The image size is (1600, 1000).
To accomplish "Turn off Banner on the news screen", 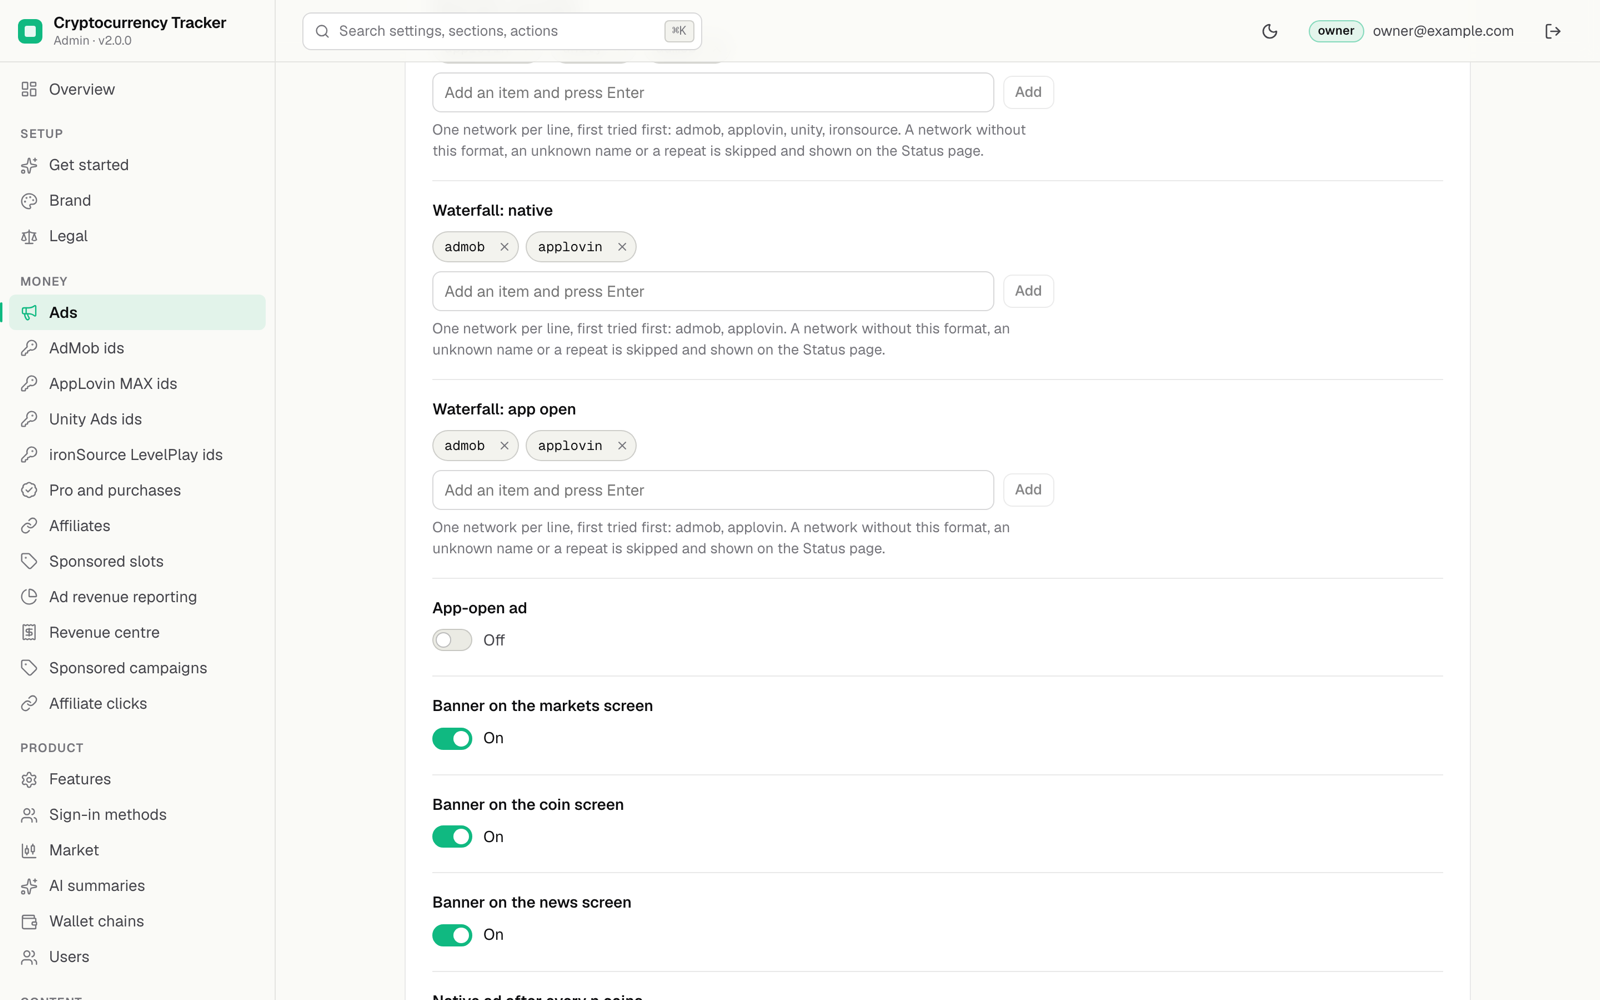I will click(x=452, y=935).
